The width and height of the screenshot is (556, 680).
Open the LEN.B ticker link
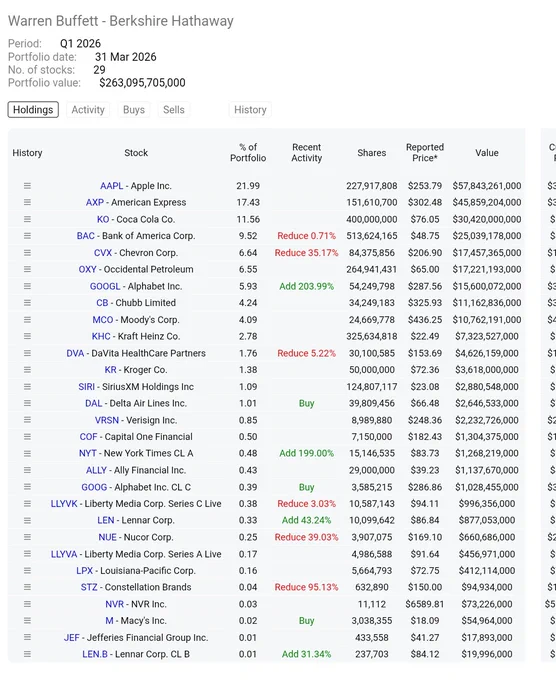(95, 654)
